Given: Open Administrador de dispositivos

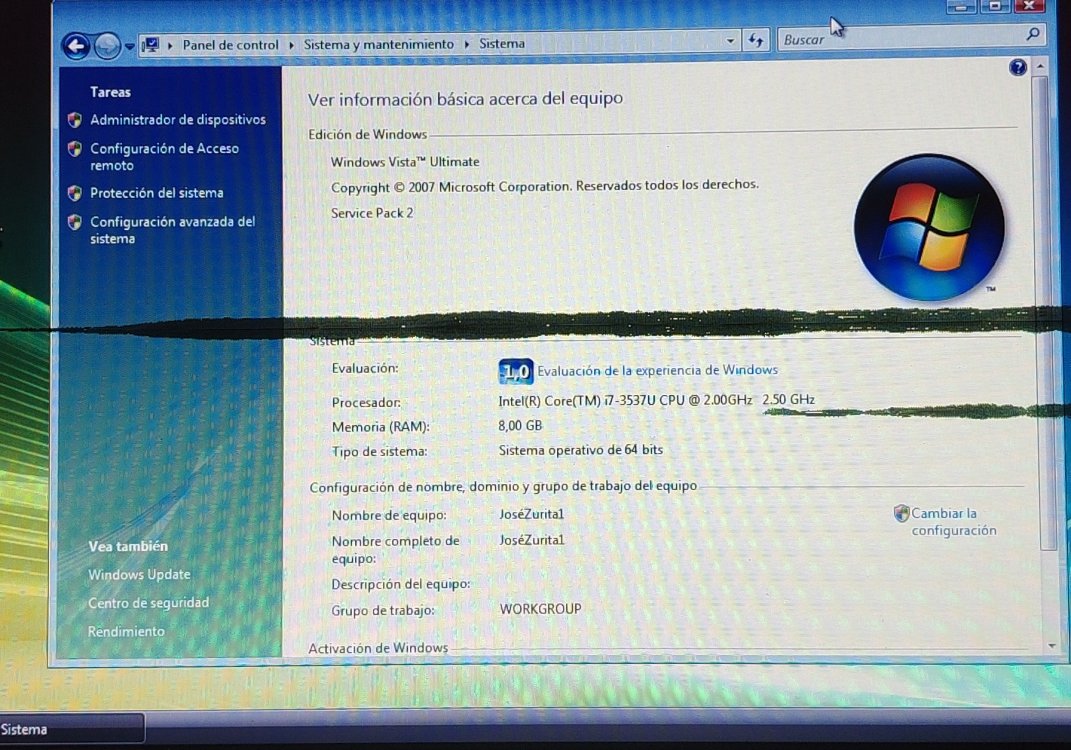Looking at the screenshot, I should pos(177,120).
